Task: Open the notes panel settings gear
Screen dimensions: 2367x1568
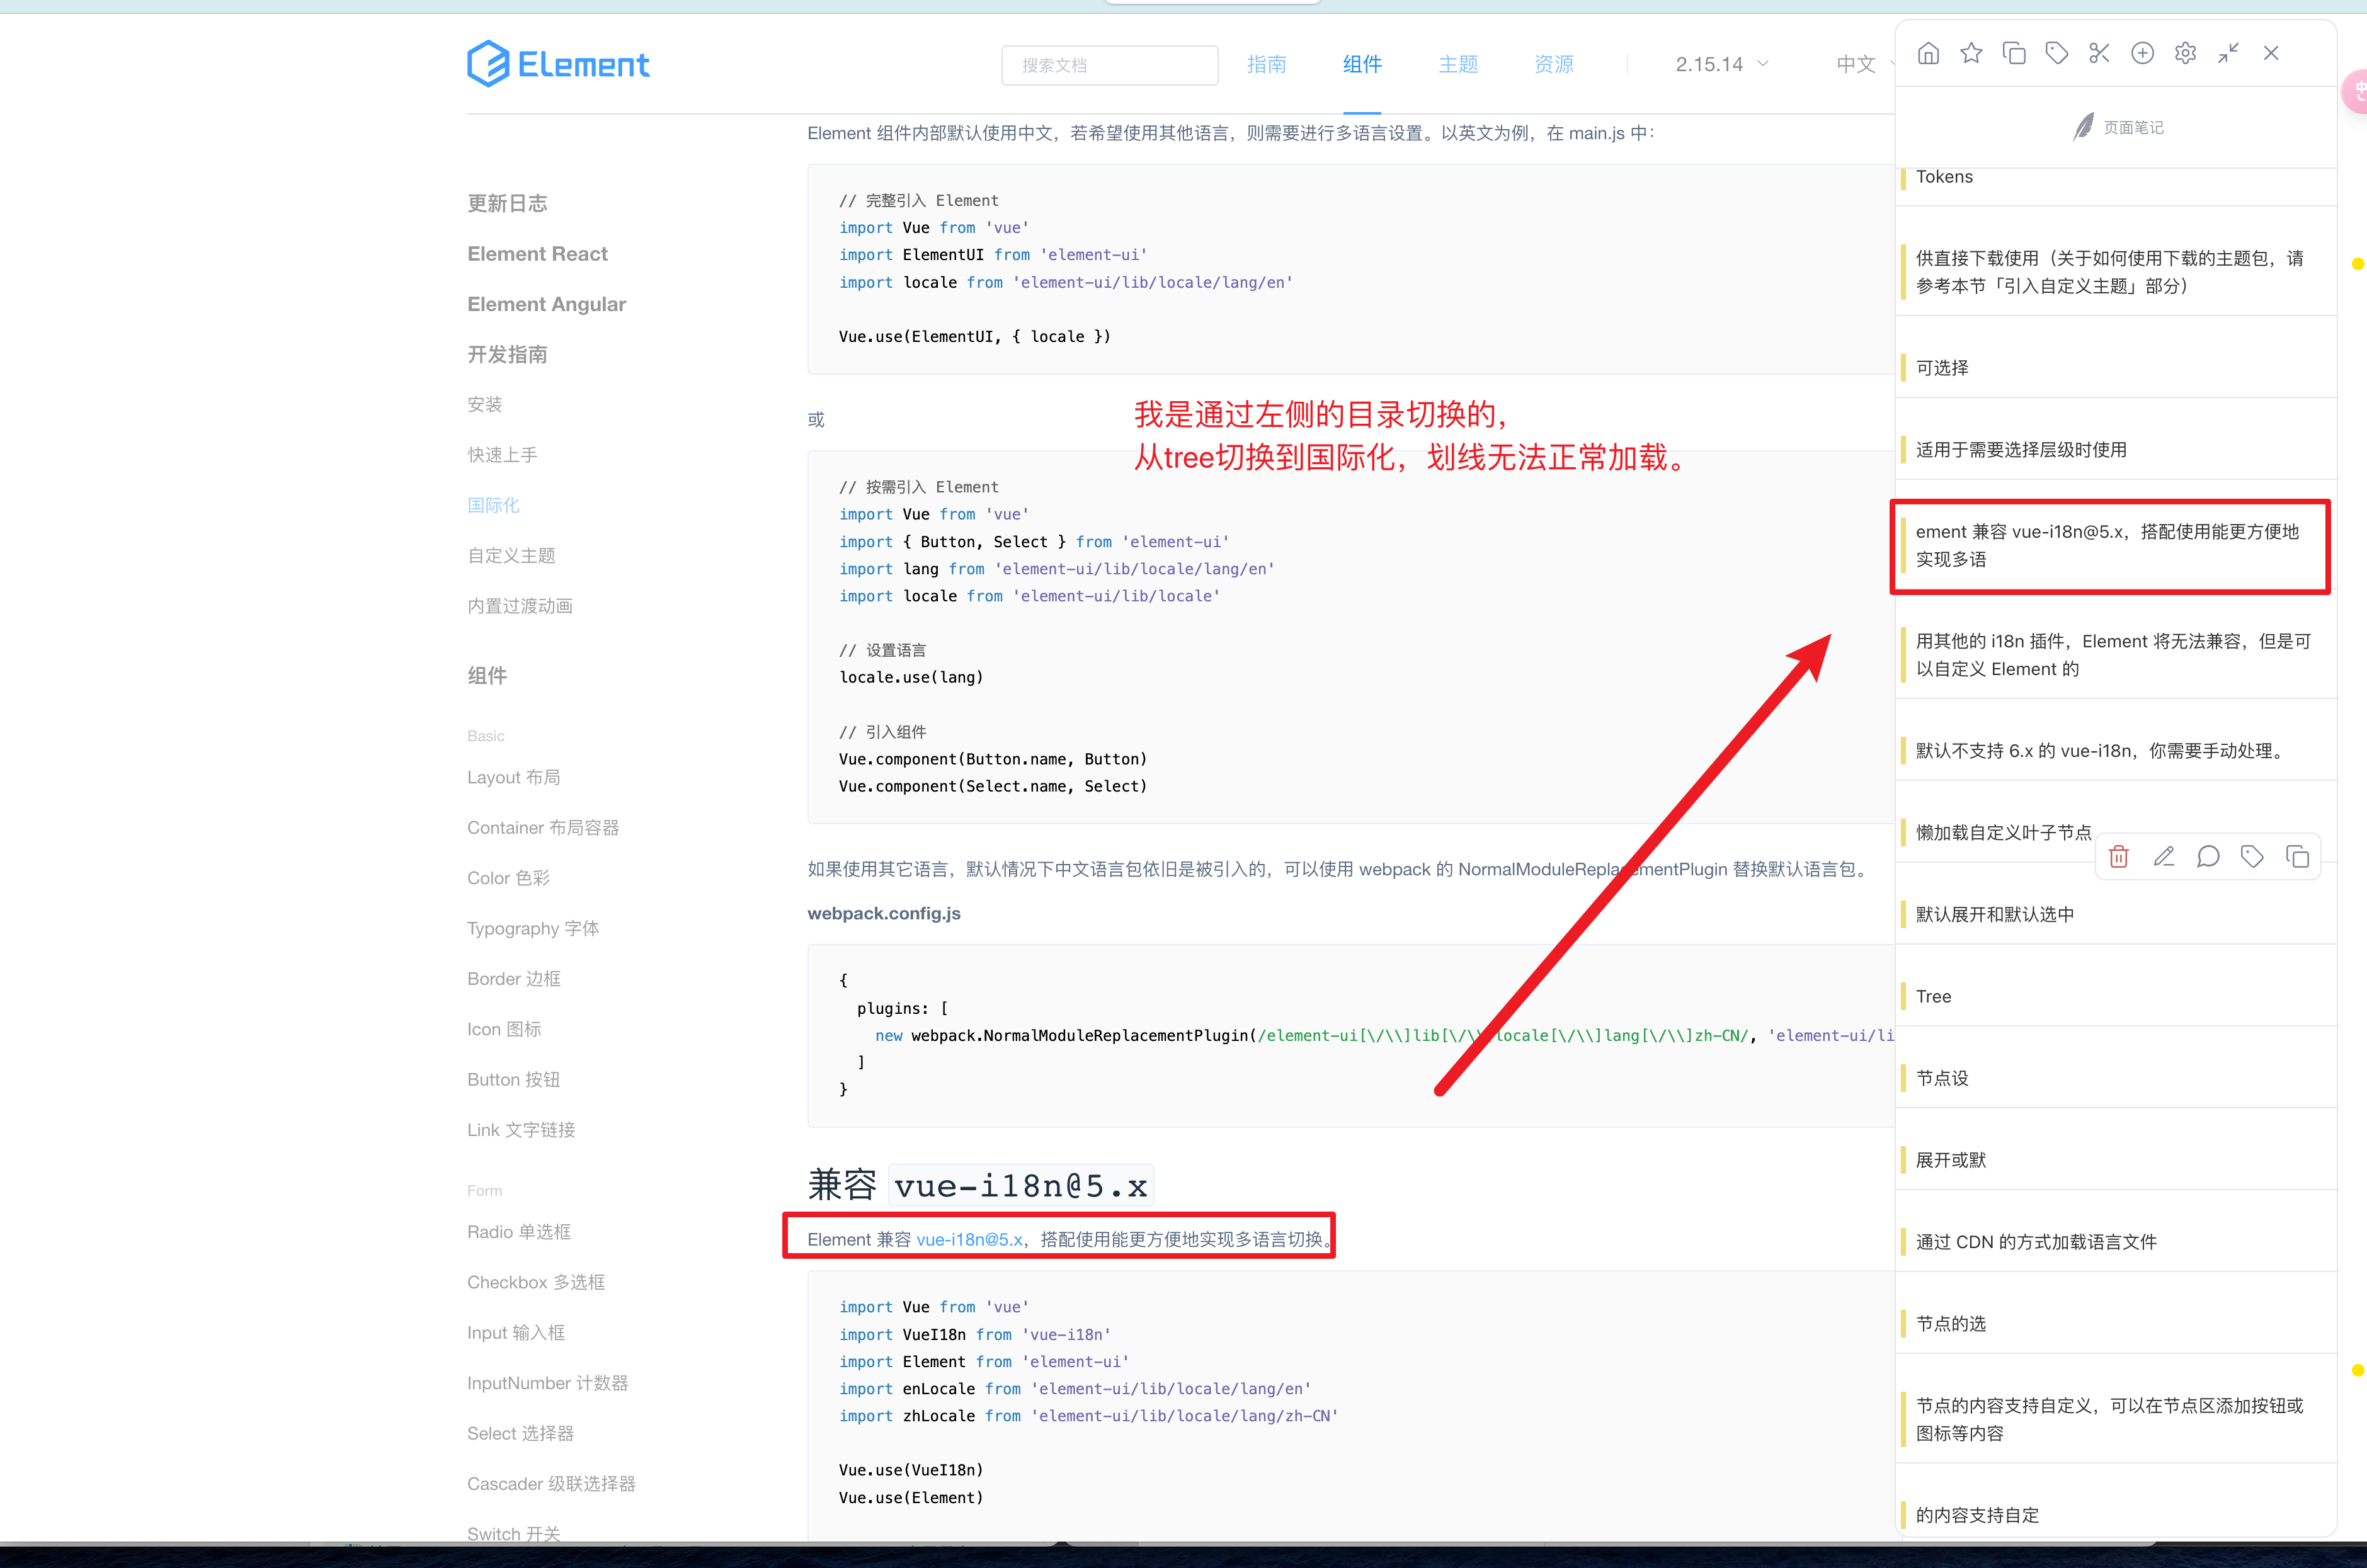Action: pyautogui.click(x=2185, y=53)
